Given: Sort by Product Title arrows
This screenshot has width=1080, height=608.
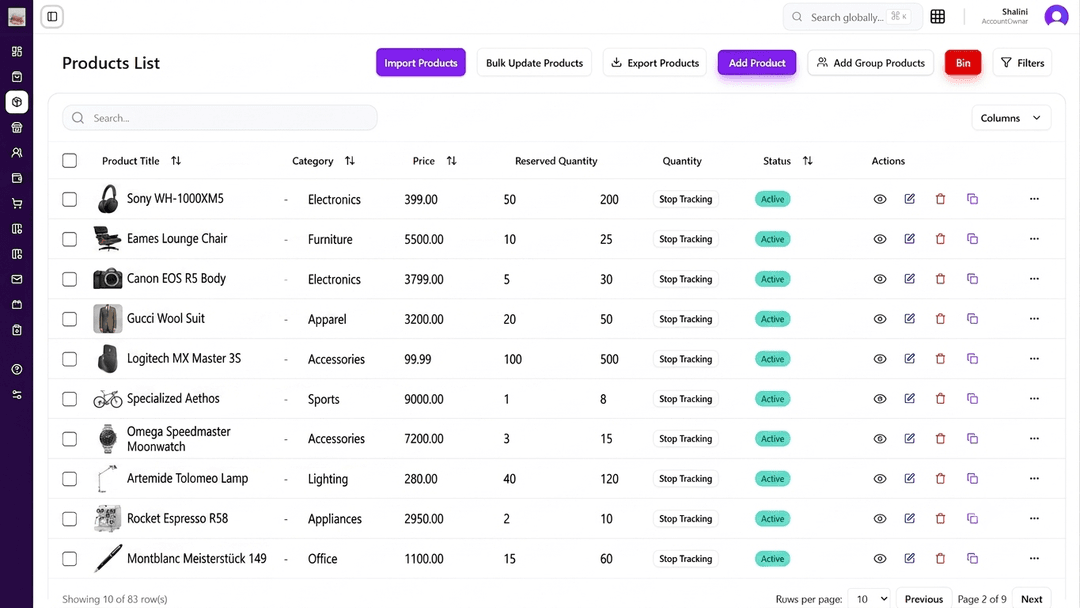Looking at the screenshot, I should [x=176, y=160].
